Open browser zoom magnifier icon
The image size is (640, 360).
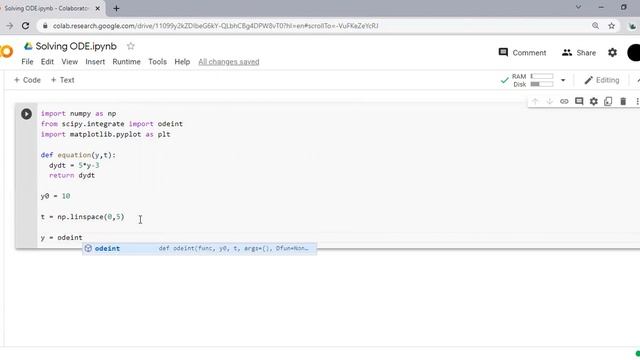pos(596,26)
